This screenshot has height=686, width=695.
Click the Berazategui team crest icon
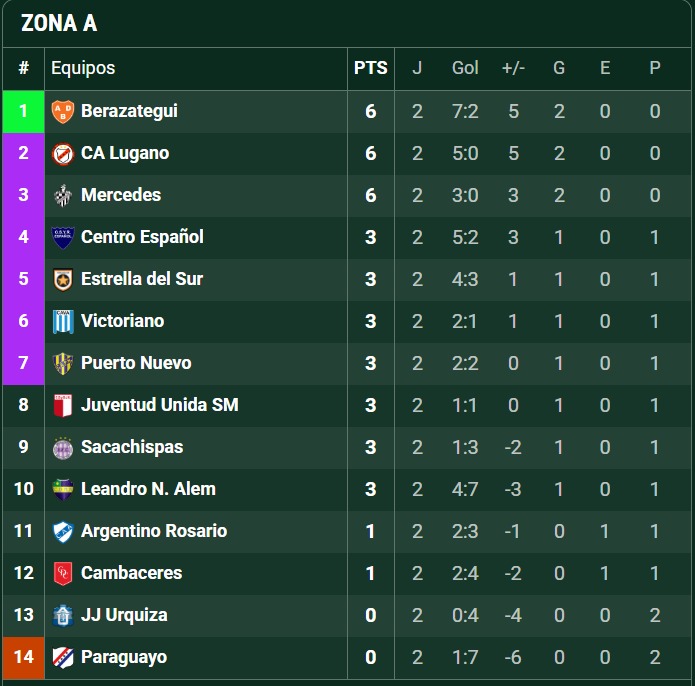click(63, 112)
